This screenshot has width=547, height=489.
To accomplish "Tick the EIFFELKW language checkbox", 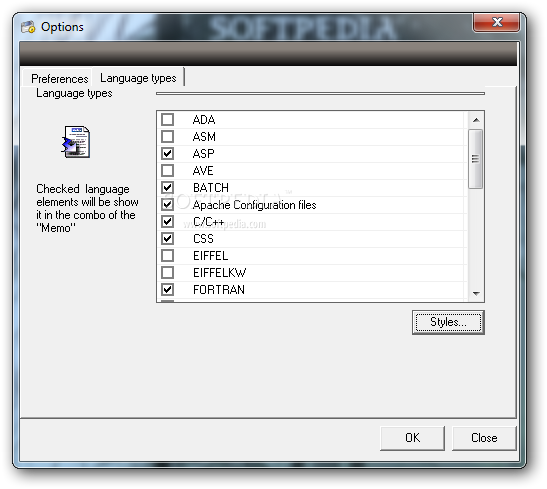I will point(167,272).
